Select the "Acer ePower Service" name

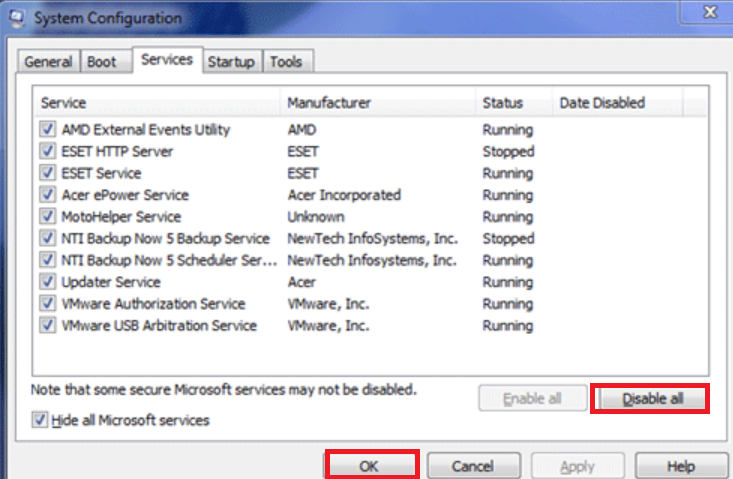click(x=125, y=195)
